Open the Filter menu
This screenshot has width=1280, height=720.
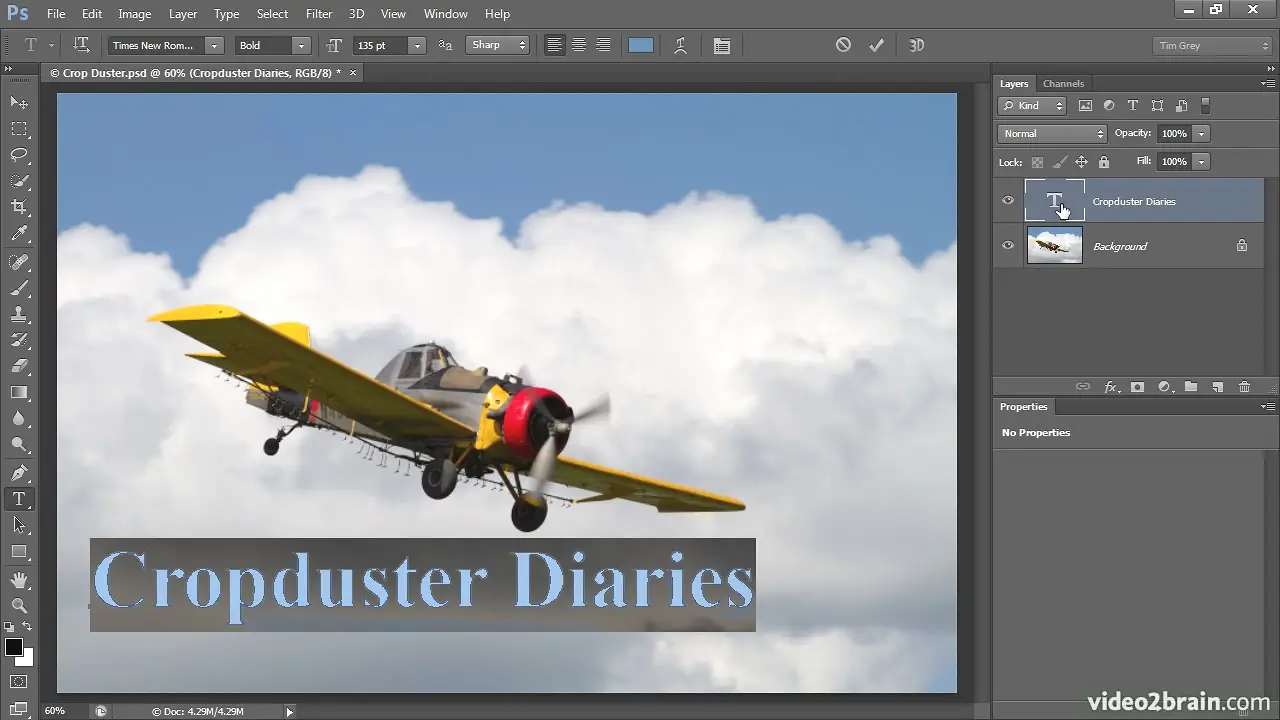(x=319, y=14)
